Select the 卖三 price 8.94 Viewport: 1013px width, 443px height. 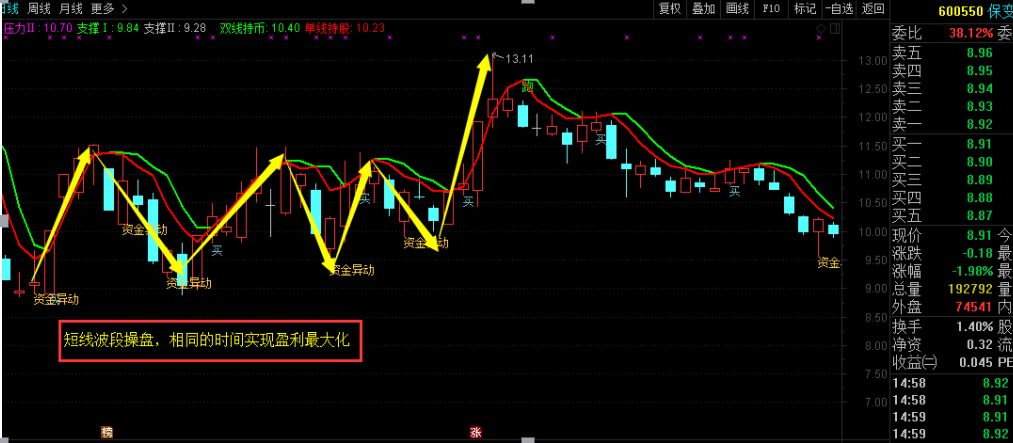tap(979, 89)
